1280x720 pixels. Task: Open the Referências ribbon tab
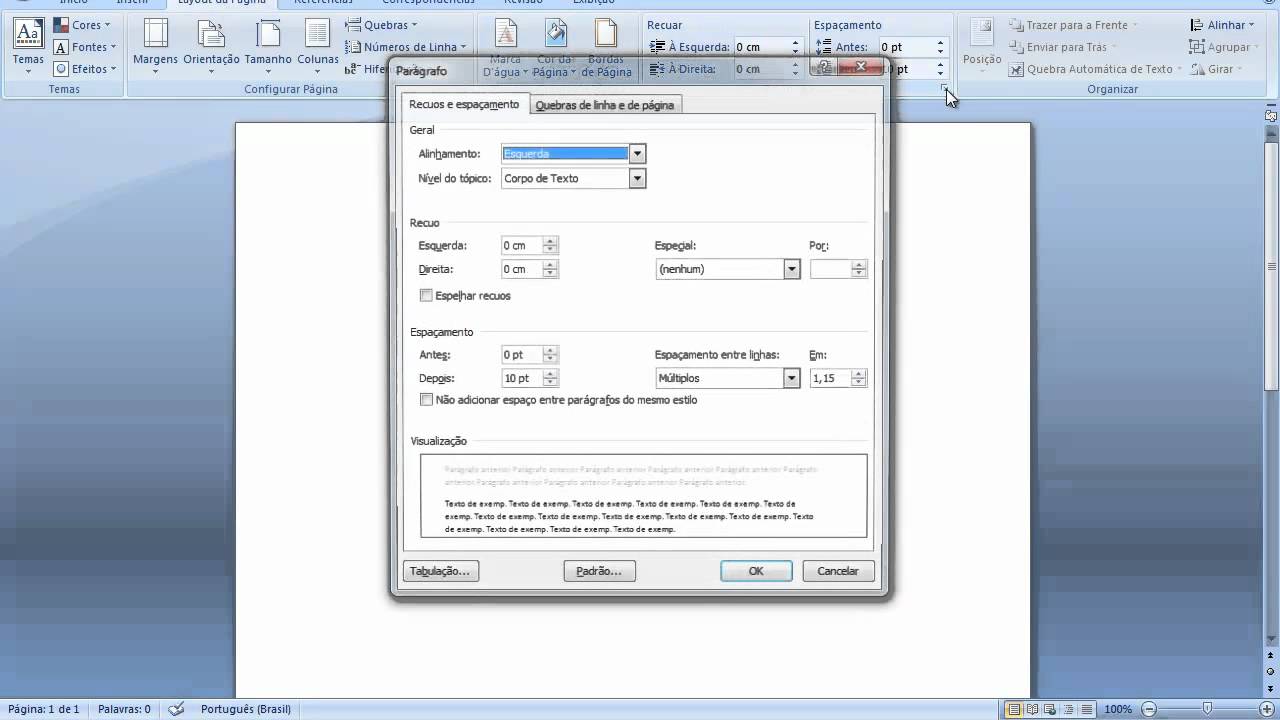323,3
